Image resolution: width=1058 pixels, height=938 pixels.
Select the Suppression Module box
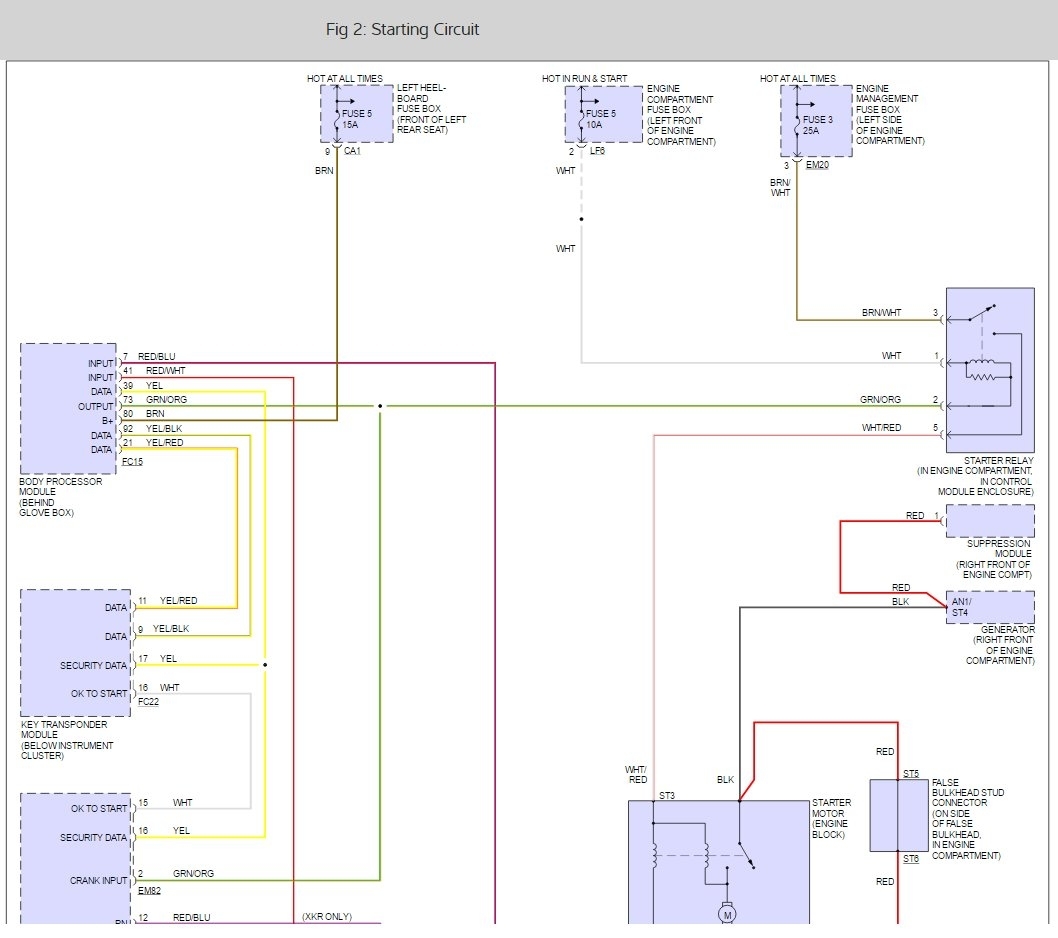click(990, 520)
